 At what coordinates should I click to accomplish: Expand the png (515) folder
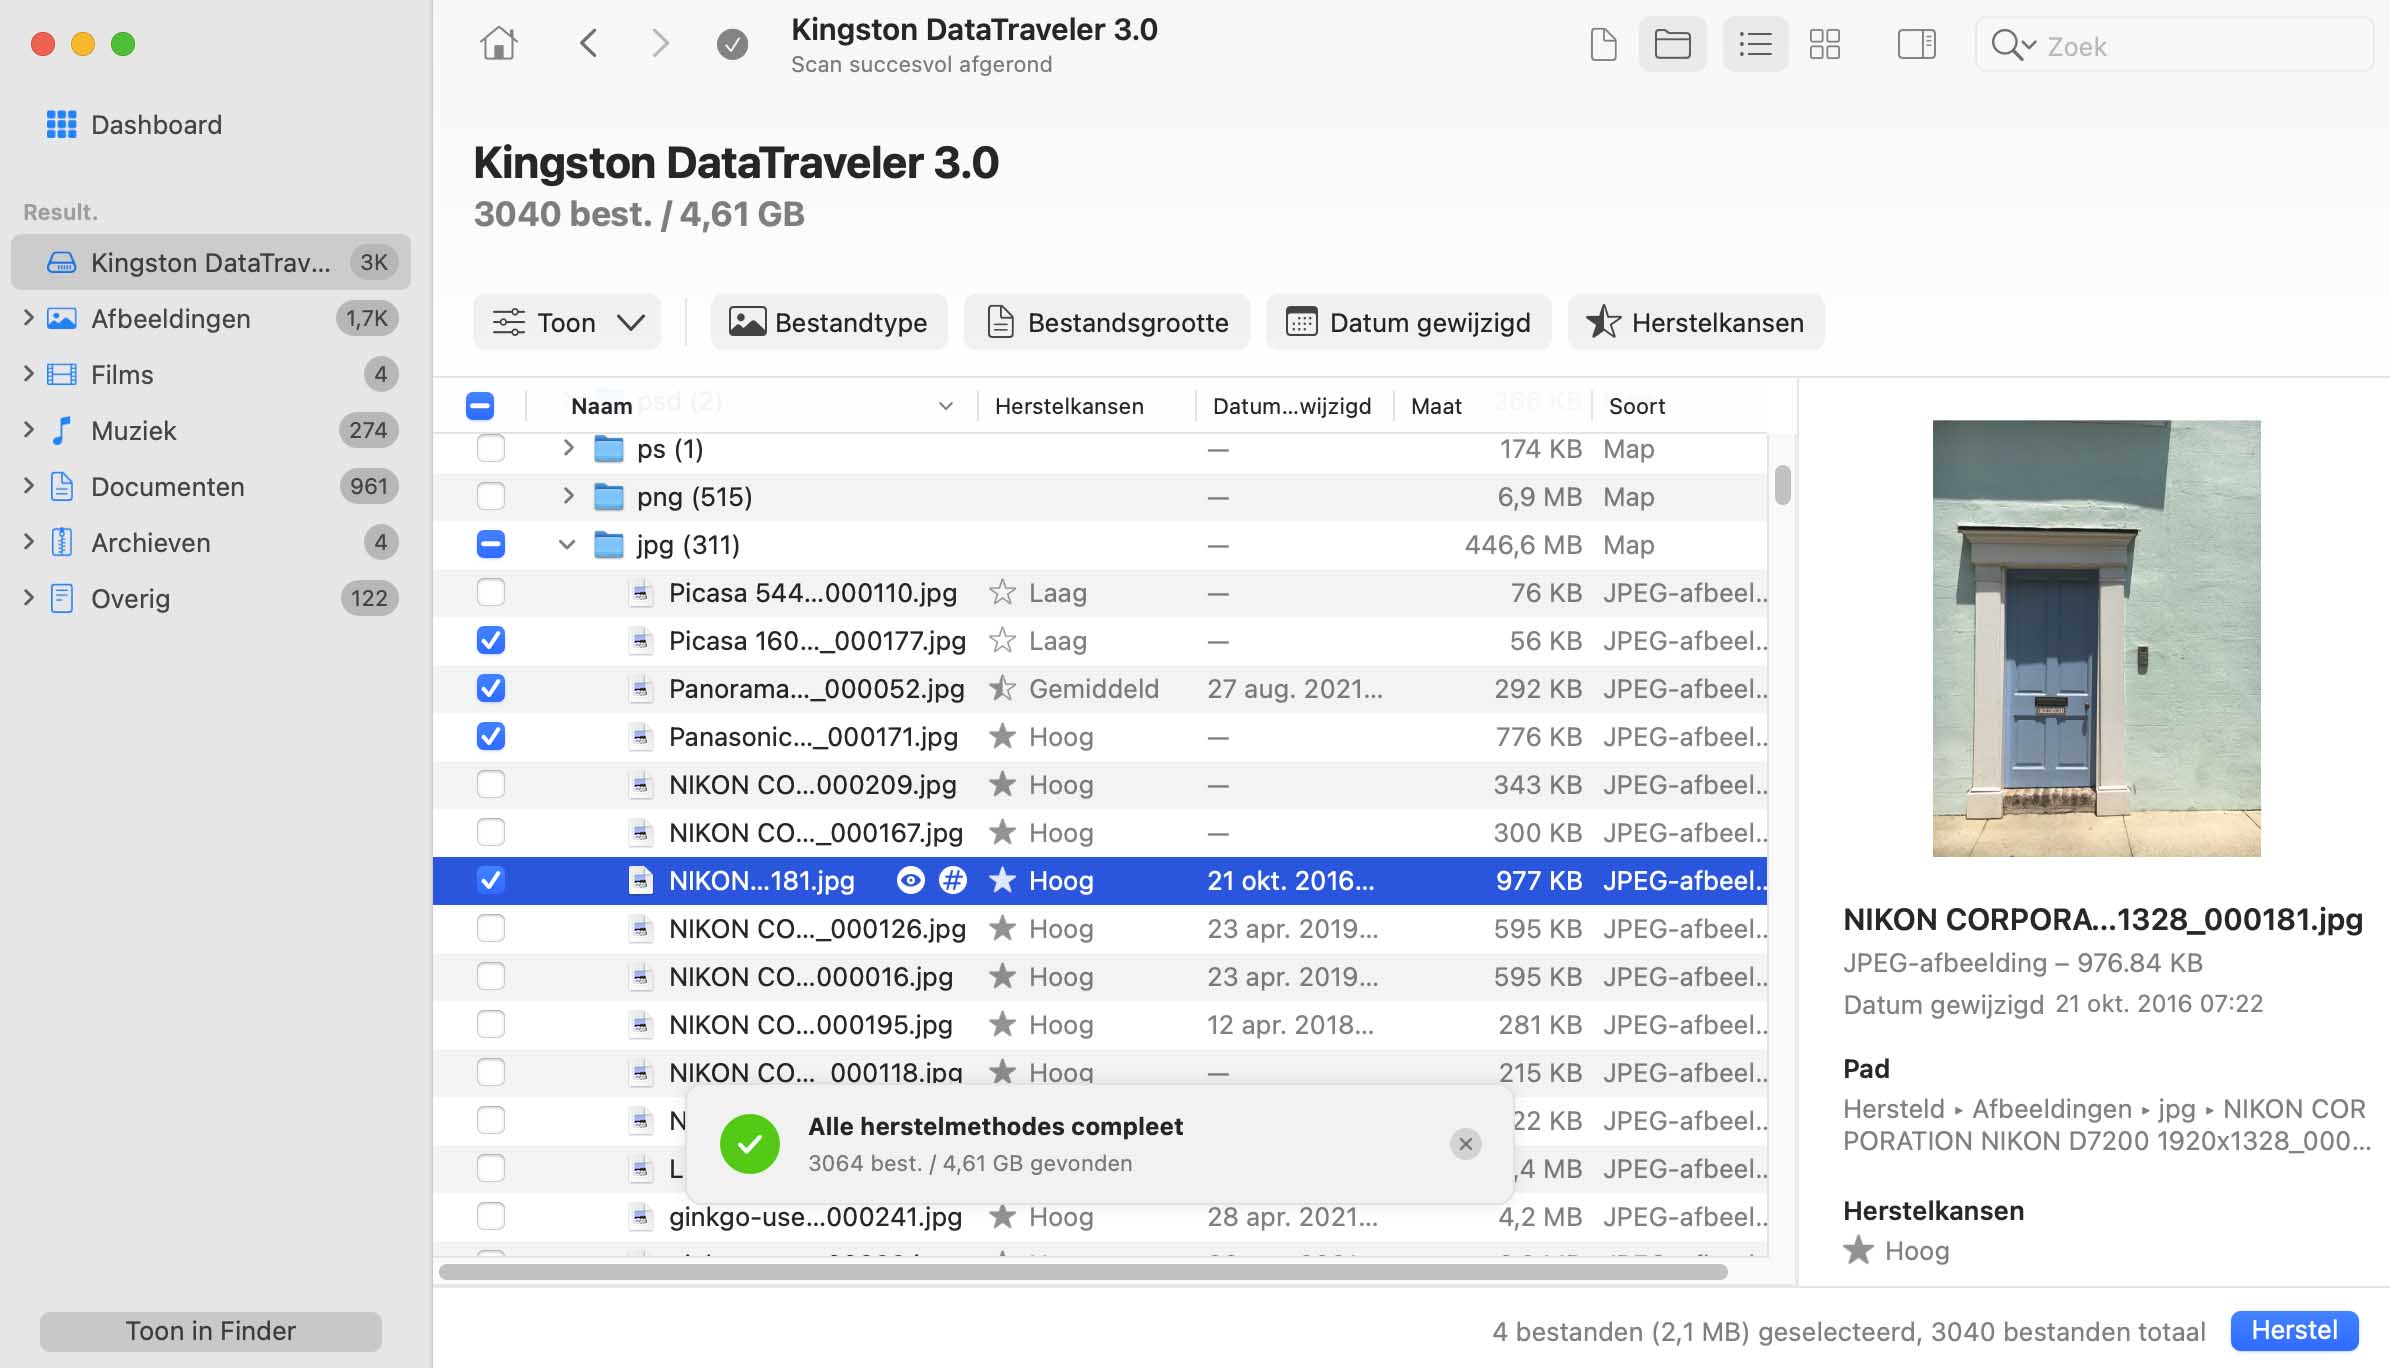[568, 496]
